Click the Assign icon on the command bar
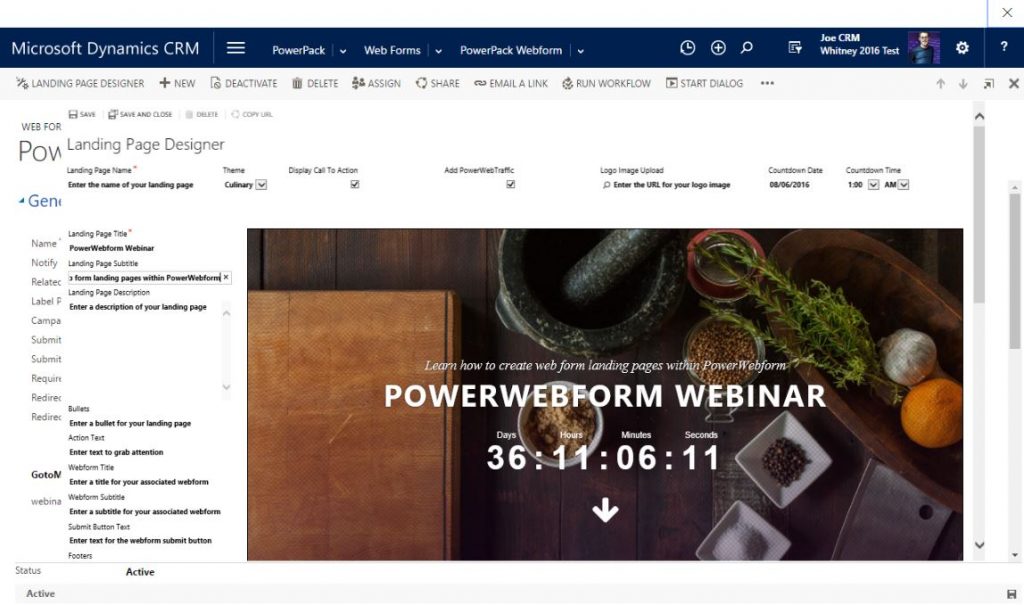Screen dimensions: 1024x605 pyautogui.click(x=356, y=83)
